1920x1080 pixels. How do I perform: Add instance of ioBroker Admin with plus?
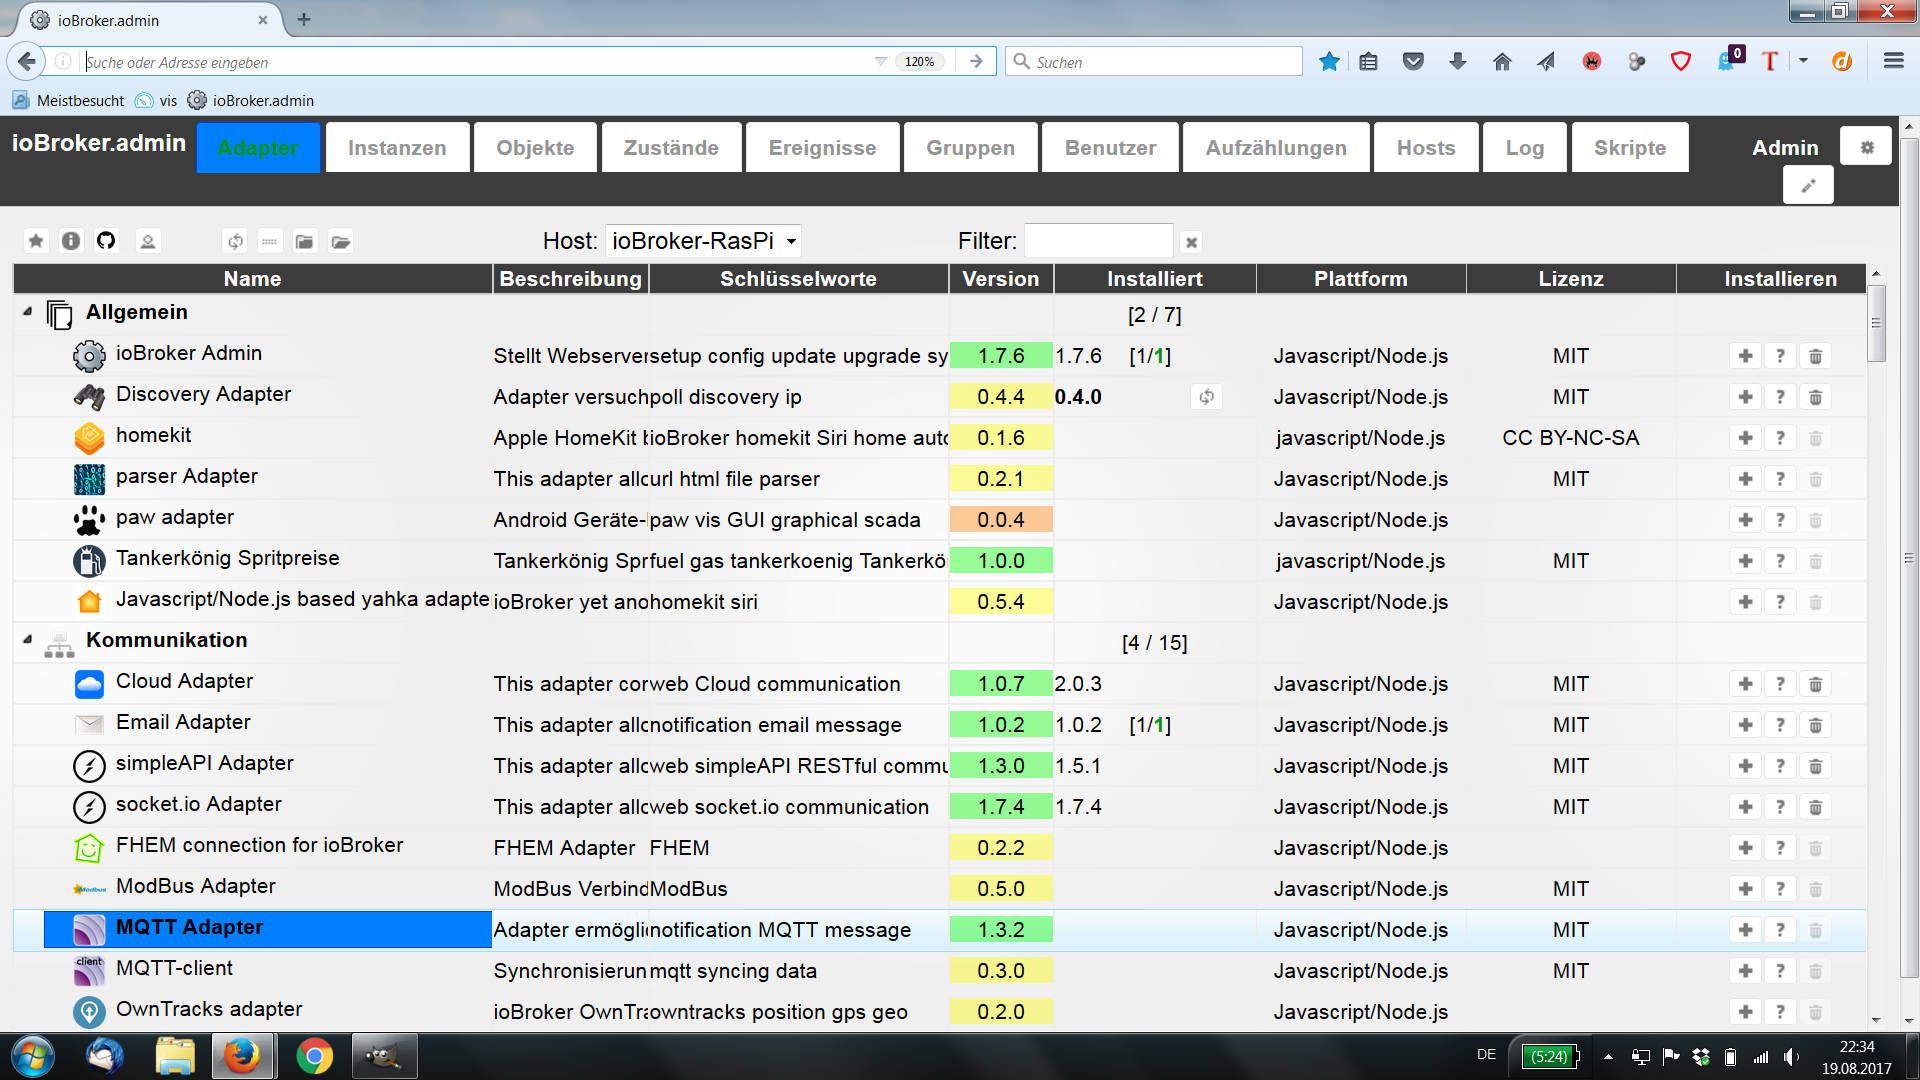(1745, 356)
